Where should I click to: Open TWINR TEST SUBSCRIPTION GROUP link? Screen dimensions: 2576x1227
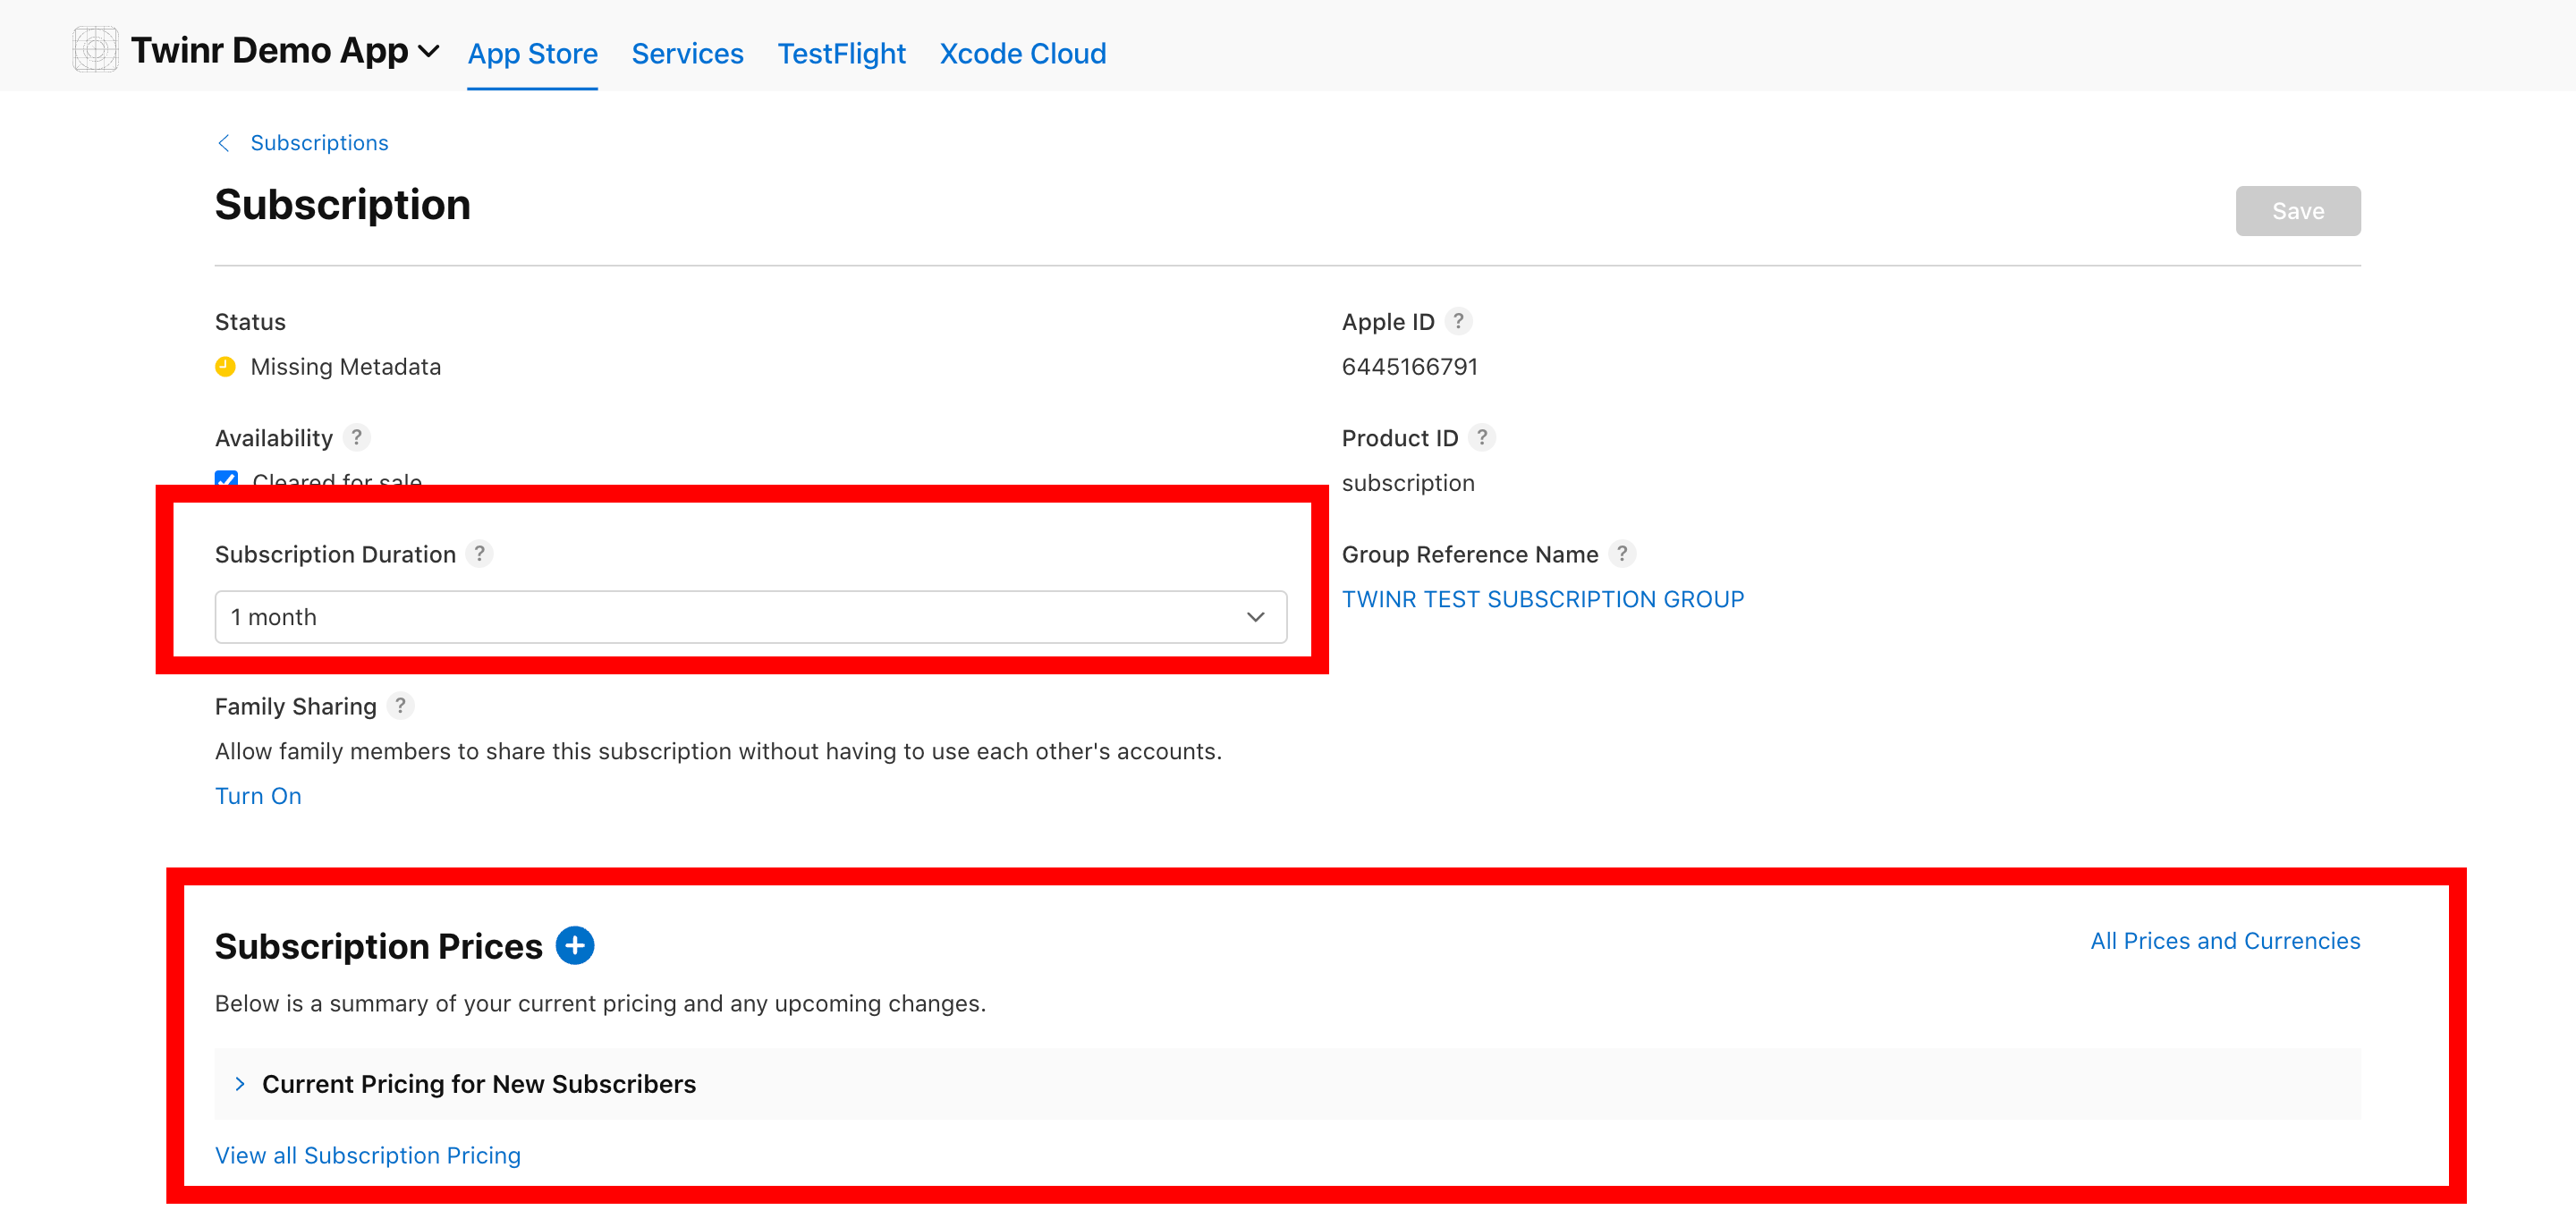[x=1542, y=599]
